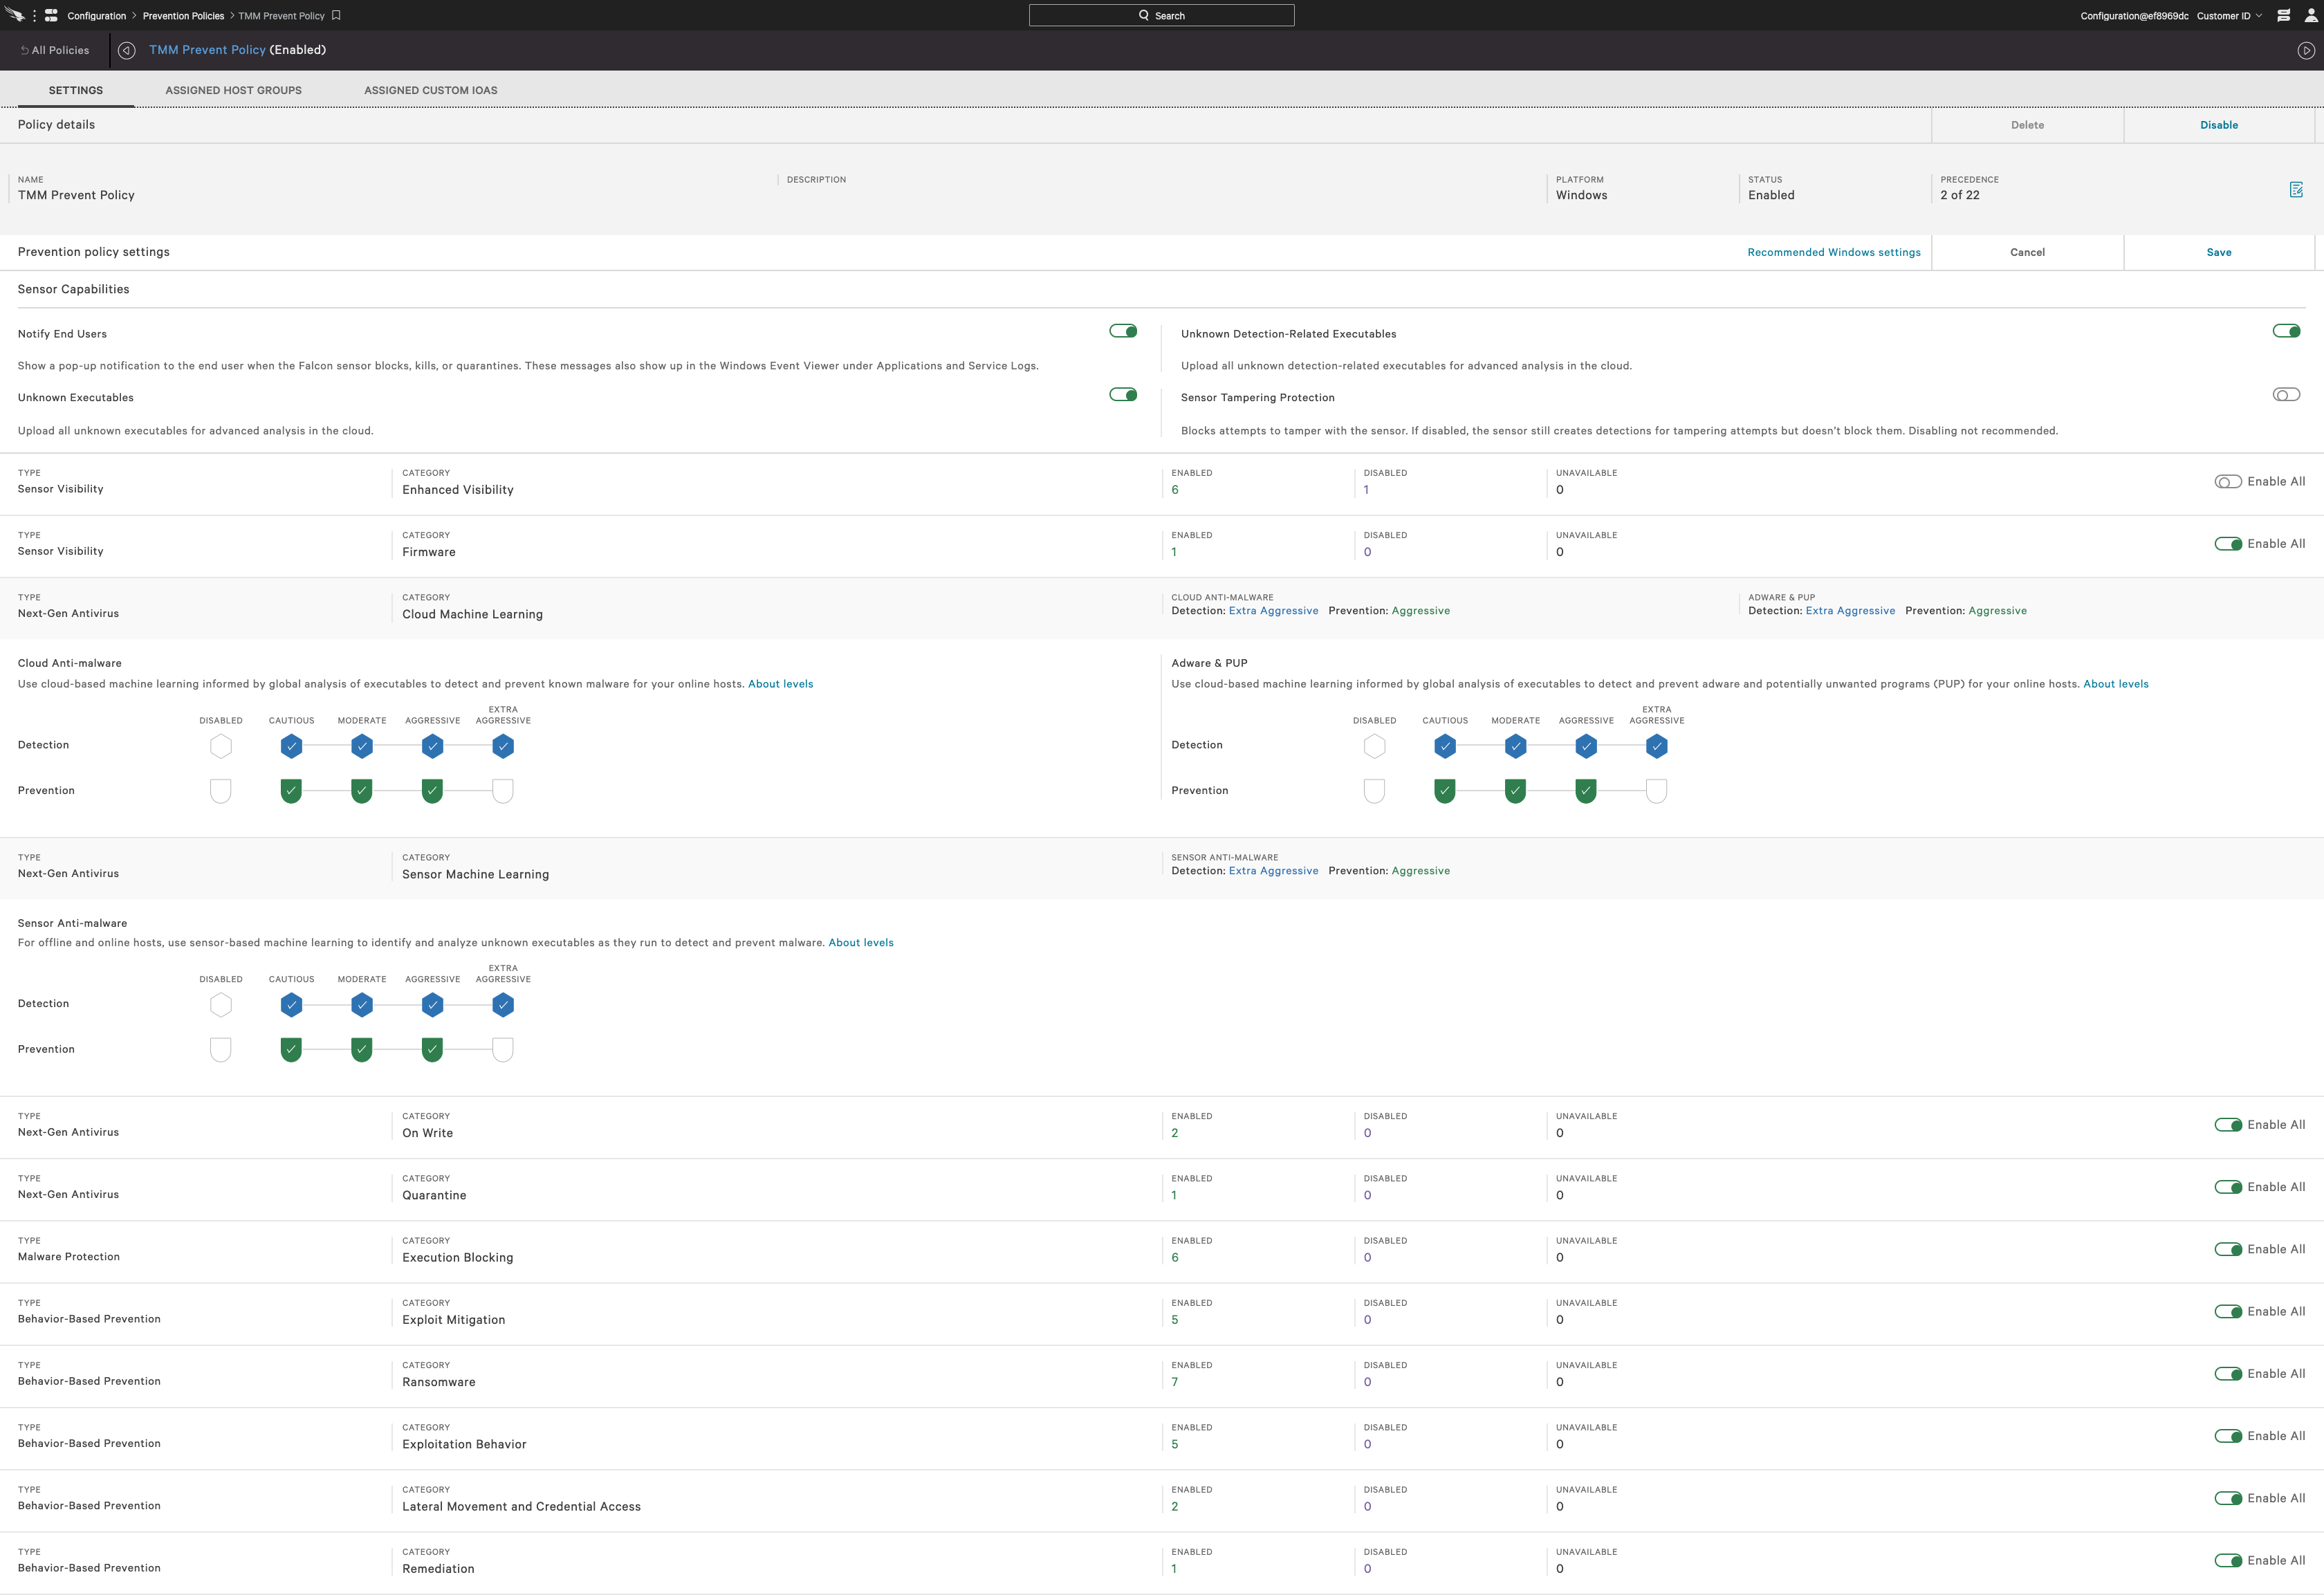
Task: Click the Disable policy button
Action: (x=2219, y=125)
